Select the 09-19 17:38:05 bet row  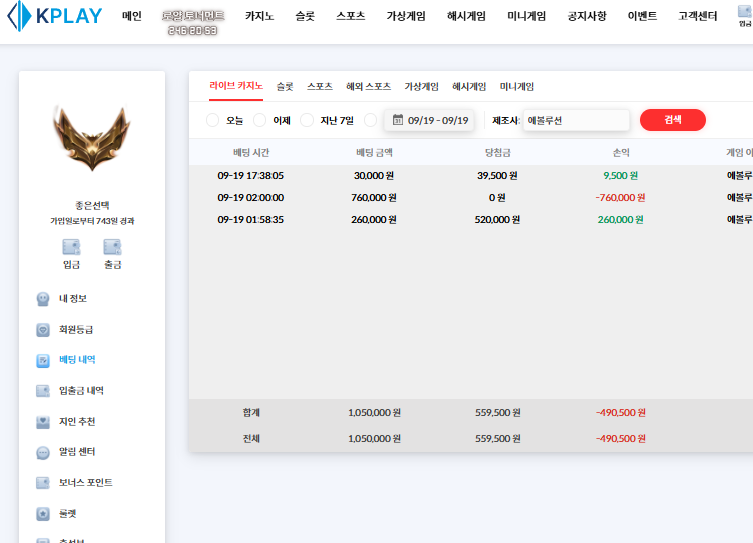click(471, 175)
